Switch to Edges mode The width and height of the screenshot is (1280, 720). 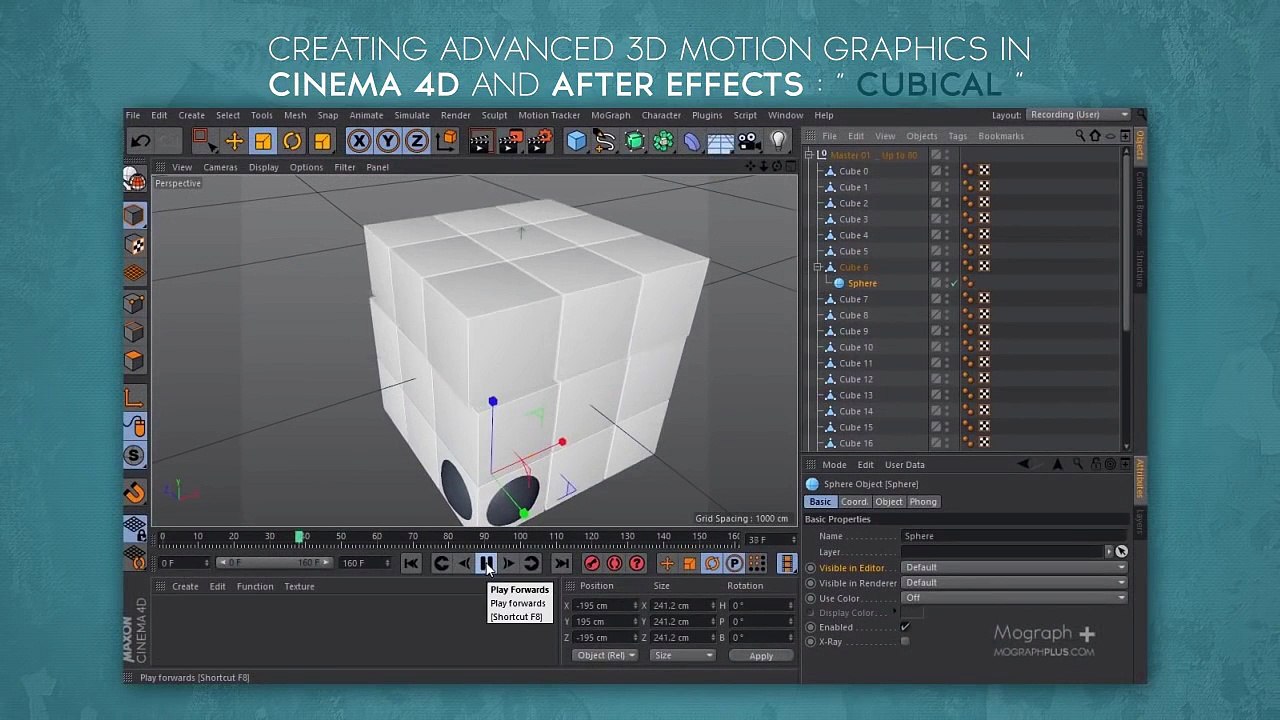(x=134, y=331)
